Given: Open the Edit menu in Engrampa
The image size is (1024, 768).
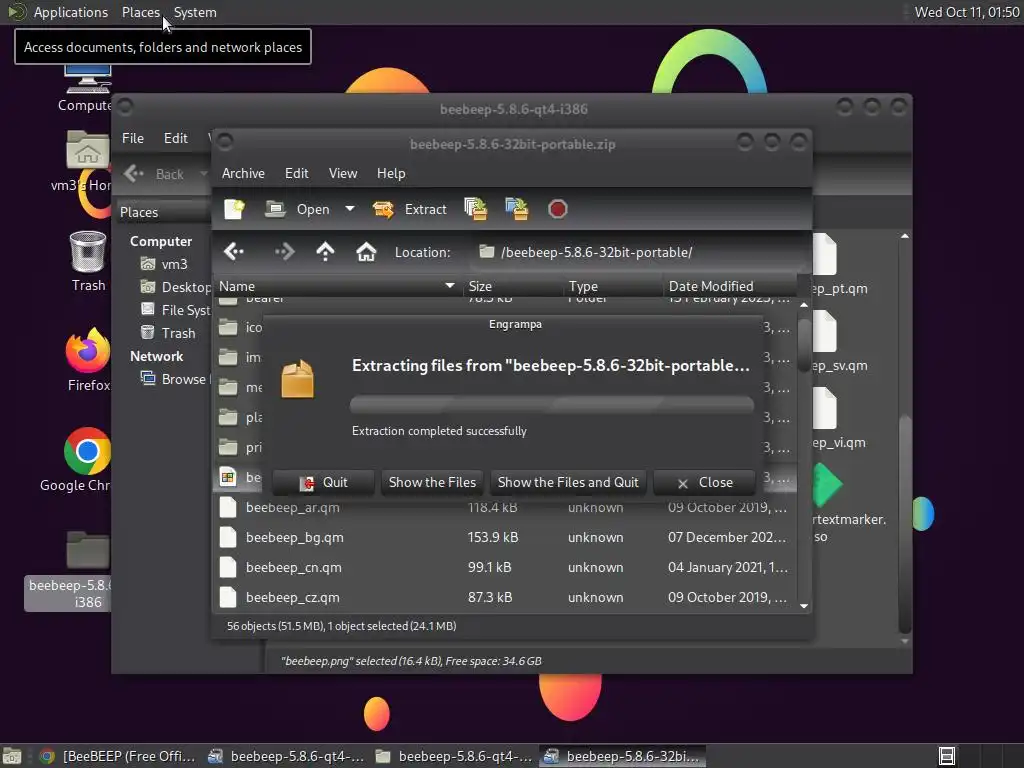Looking at the screenshot, I should coord(296,173).
